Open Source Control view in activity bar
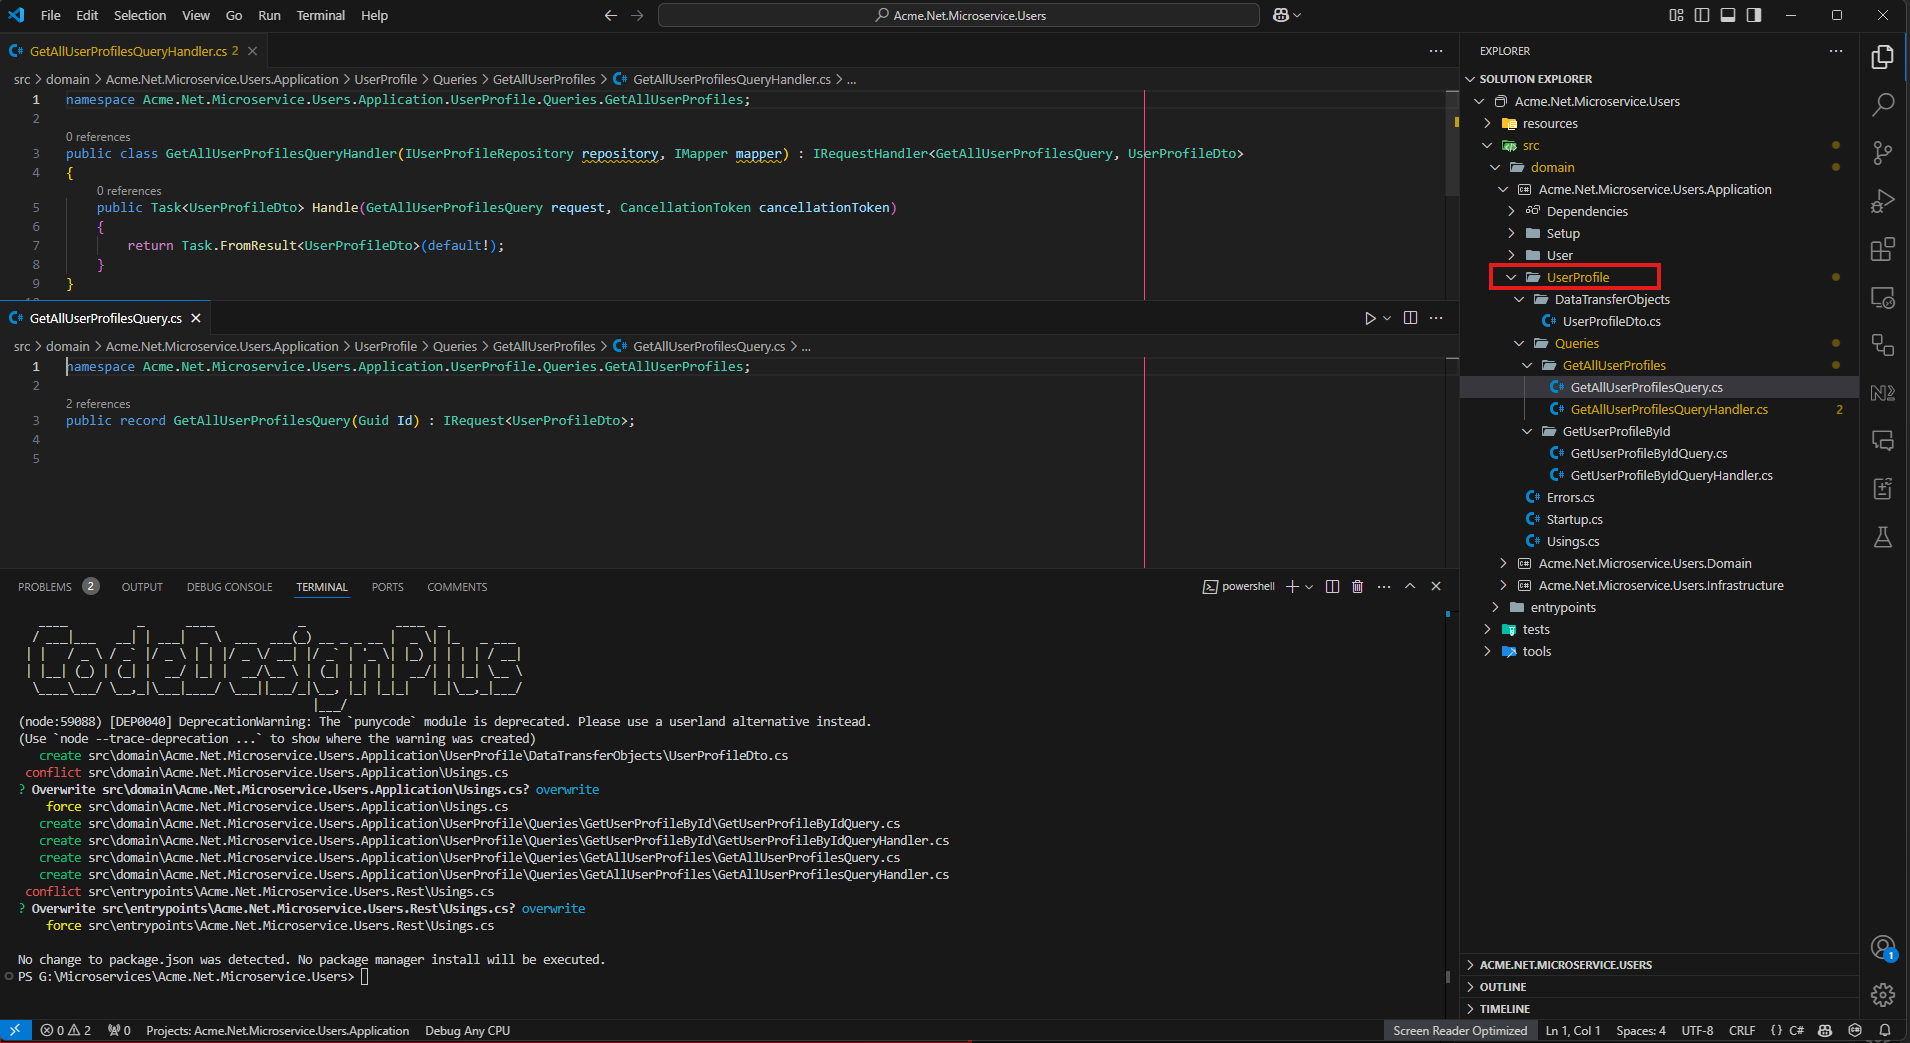The height and width of the screenshot is (1043, 1910). pyautogui.click(x=1883, y=152)
